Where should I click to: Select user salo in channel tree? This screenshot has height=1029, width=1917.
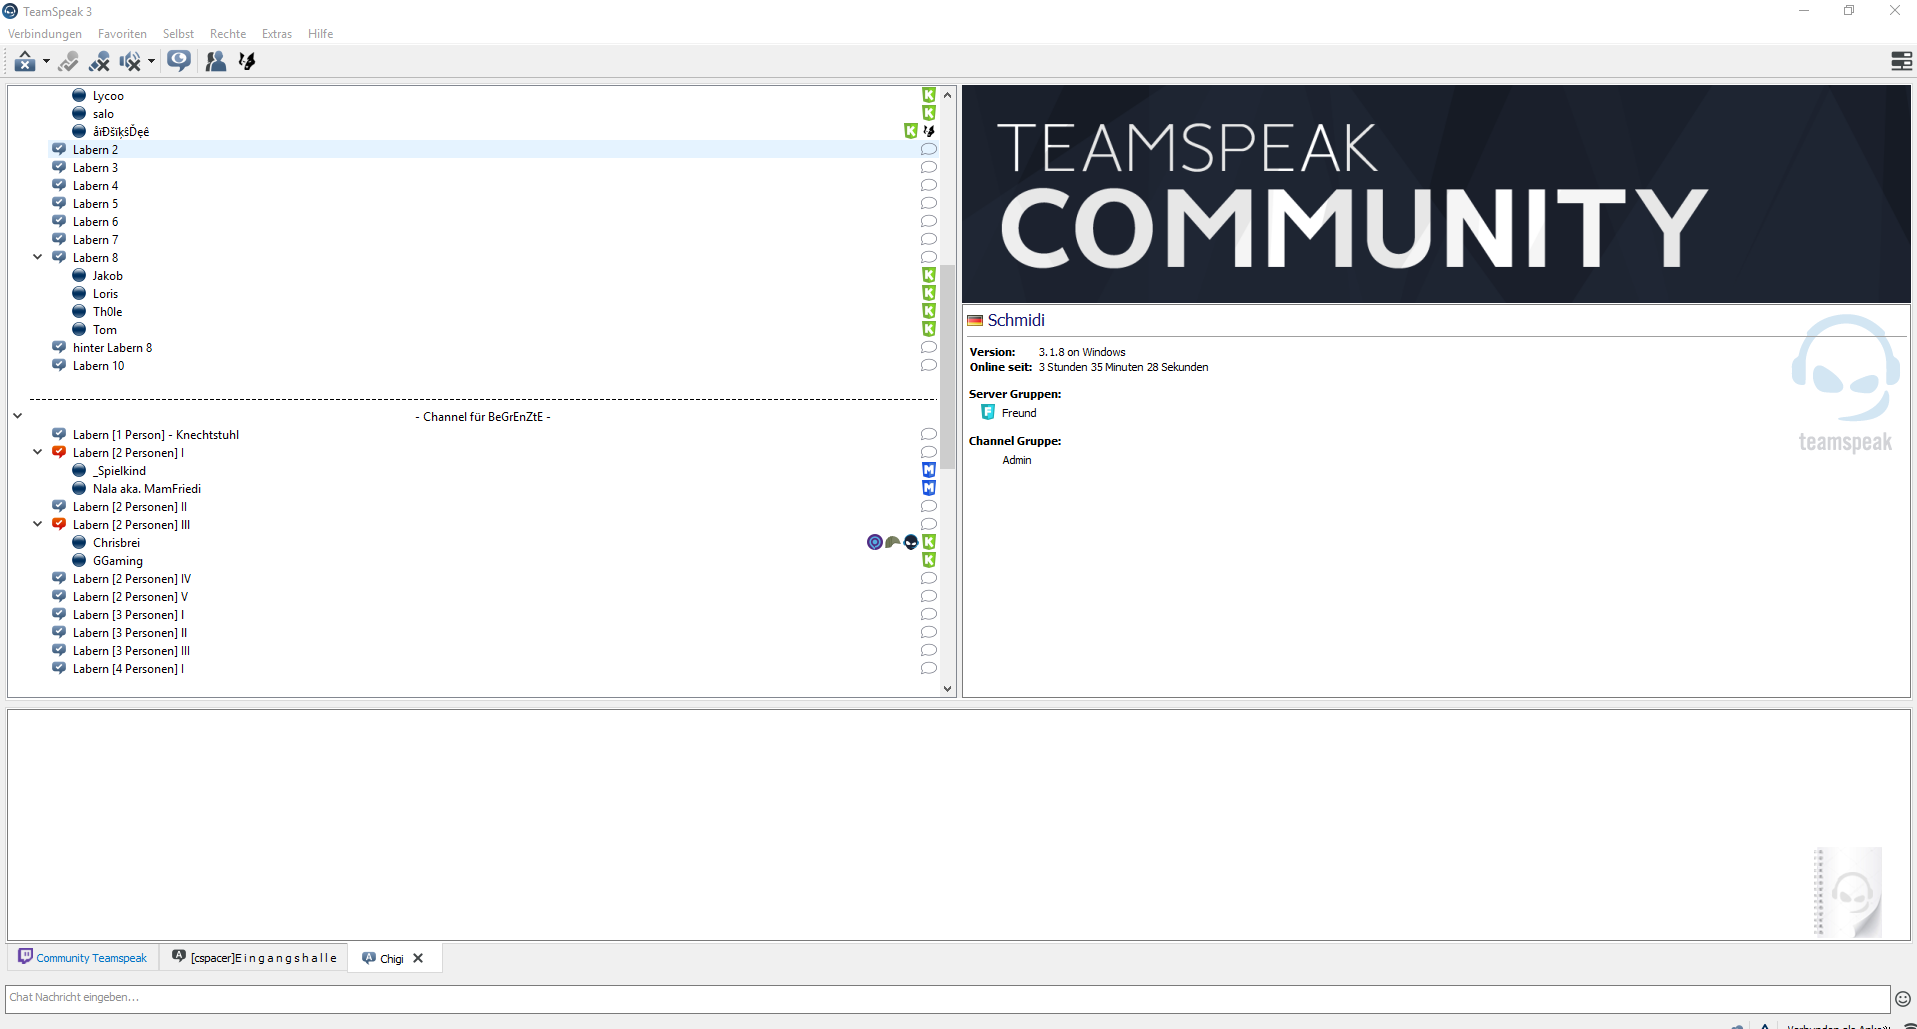click(103, 114)
